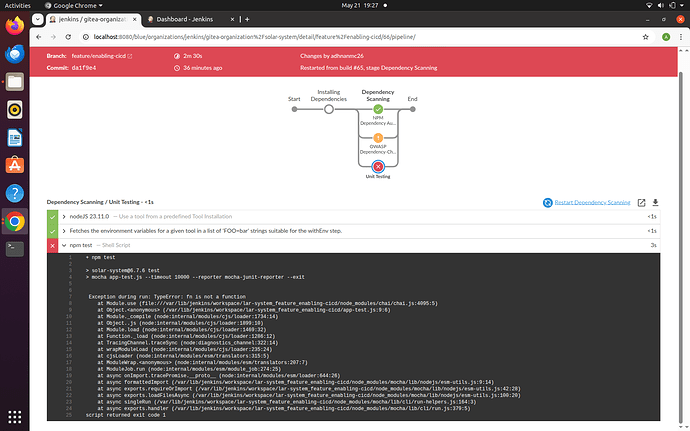Click the pipeline Start node
Viewport: 690px width, 431px height.
click(x=294, y=109)
